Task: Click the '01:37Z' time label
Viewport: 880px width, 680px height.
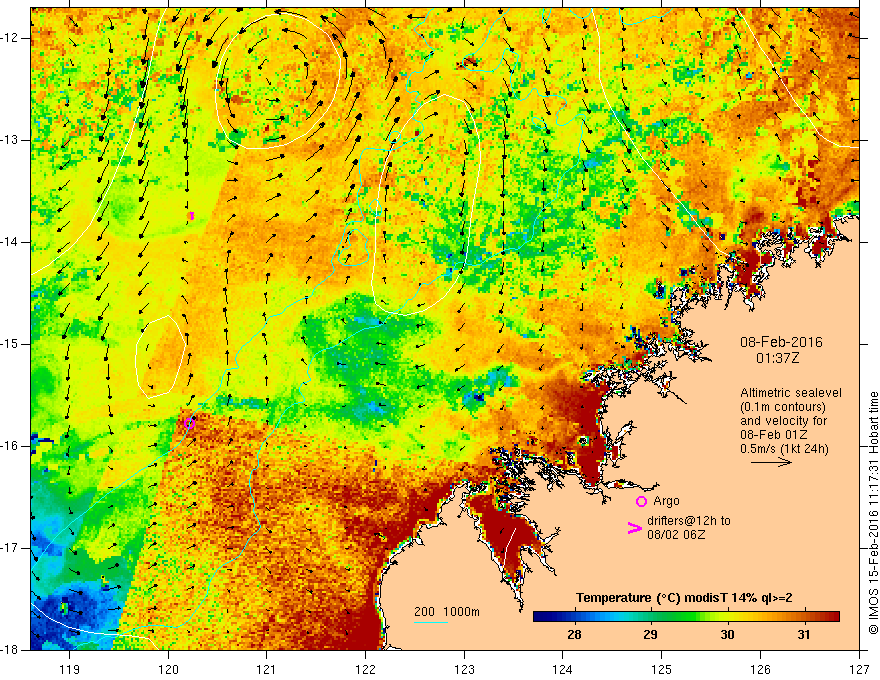Action: [x=777, y=358]
